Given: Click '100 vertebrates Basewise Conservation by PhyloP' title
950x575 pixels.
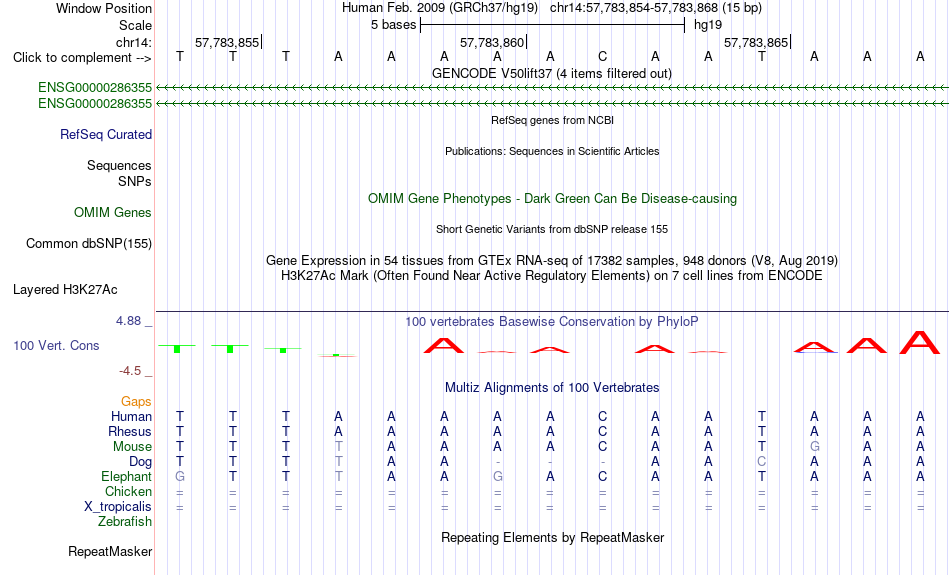Looking at the screenshot, I should coord(552,322).
